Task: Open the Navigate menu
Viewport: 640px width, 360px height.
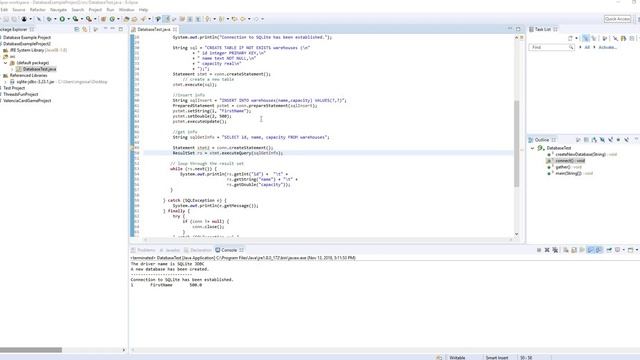Action: (x=58, y=10)
